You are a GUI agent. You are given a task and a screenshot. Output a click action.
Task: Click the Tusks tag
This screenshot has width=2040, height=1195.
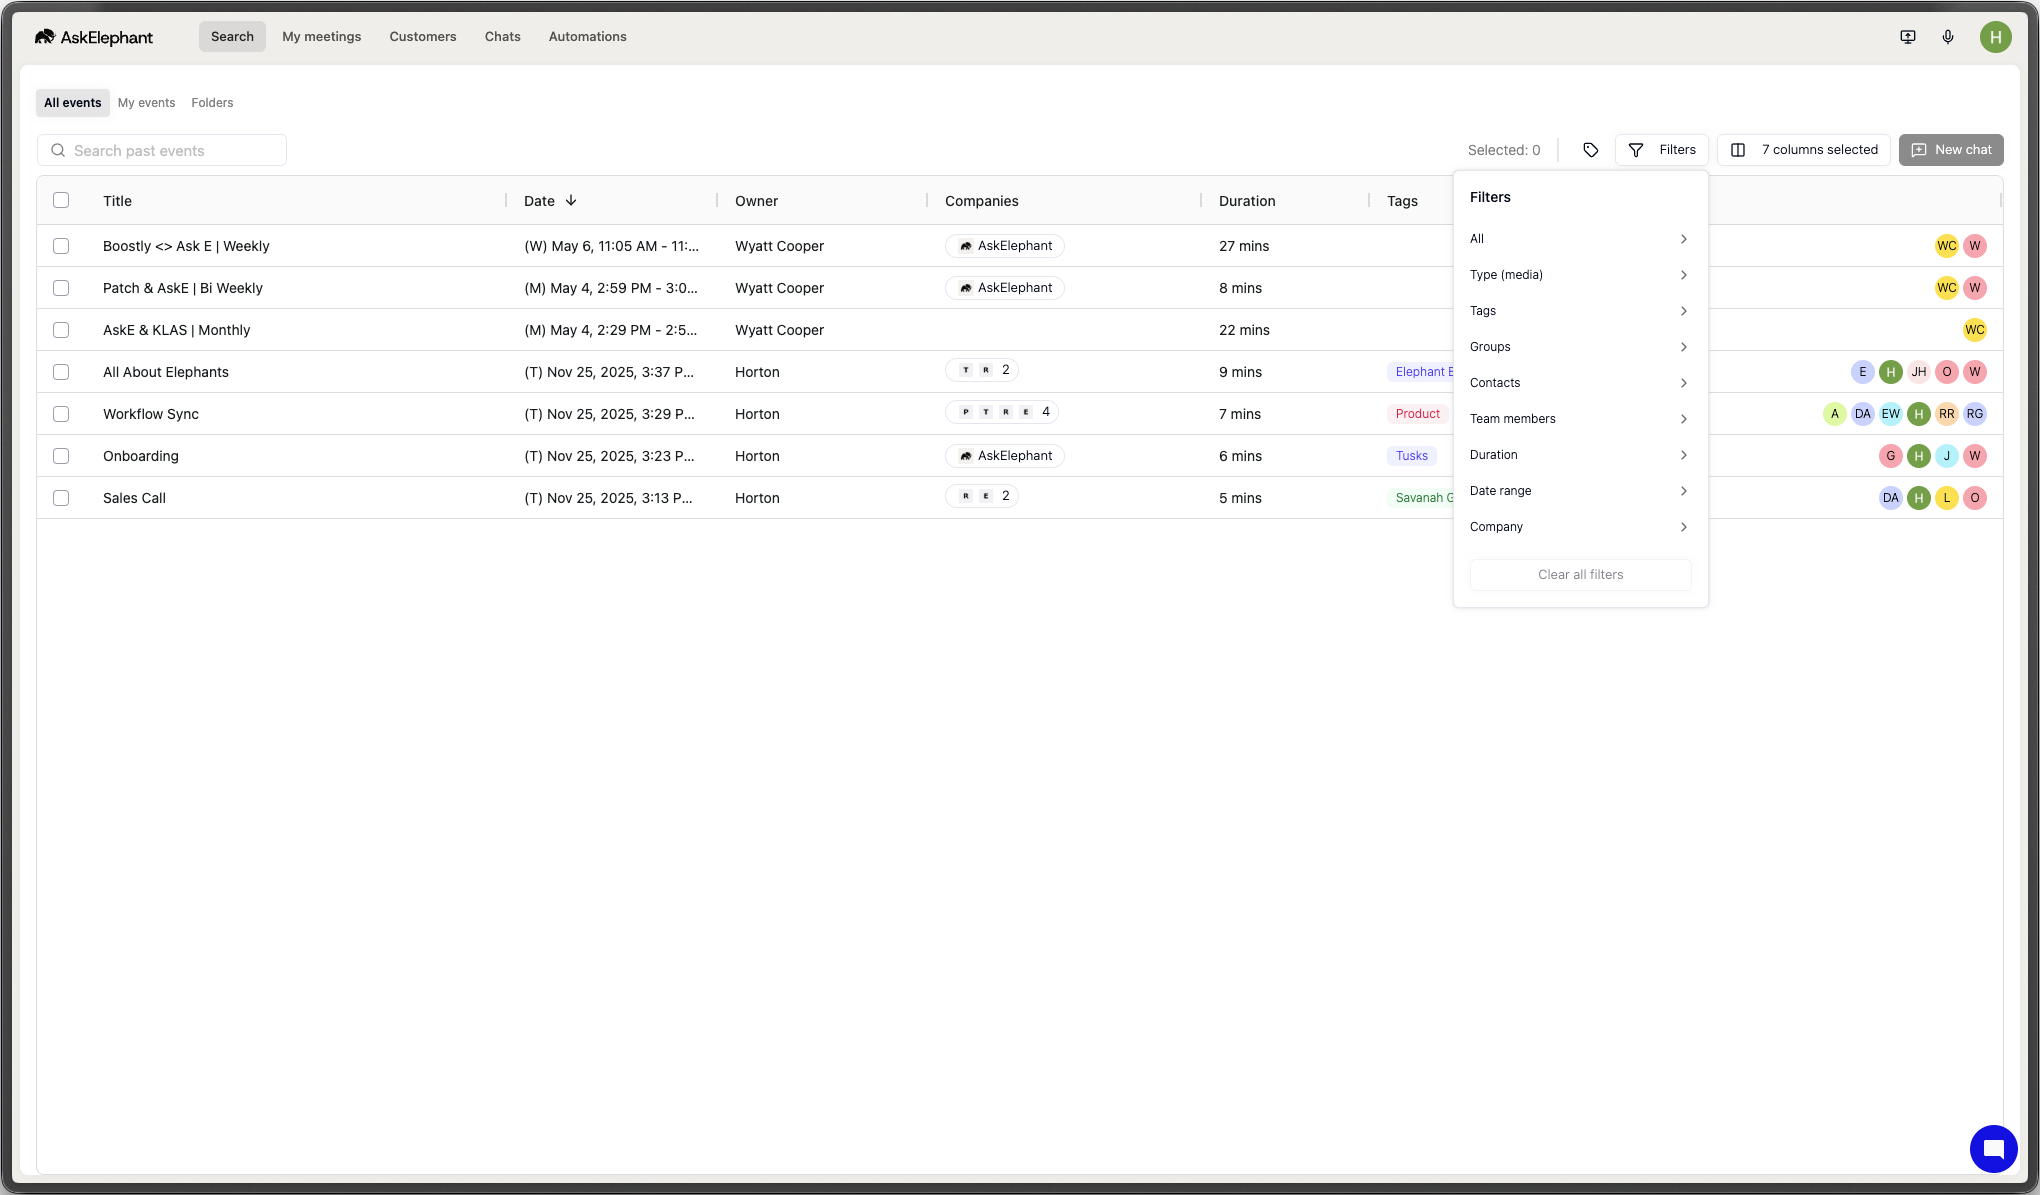[x=1412, y=456]
